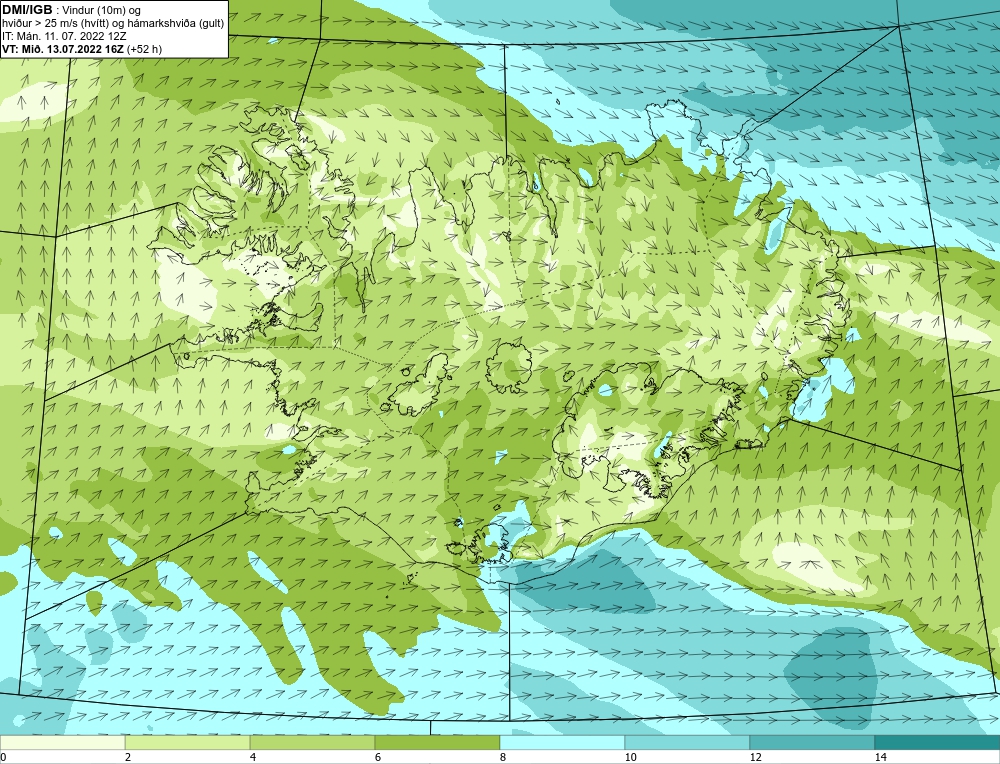
Task: Click the legend label '10'
Action: (x=630, y=757)
